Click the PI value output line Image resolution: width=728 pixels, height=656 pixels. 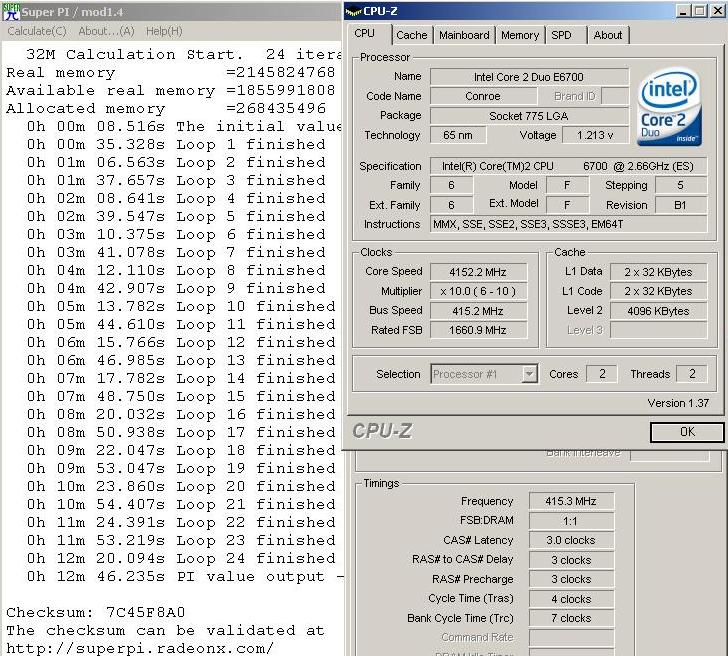pos(185,577)
